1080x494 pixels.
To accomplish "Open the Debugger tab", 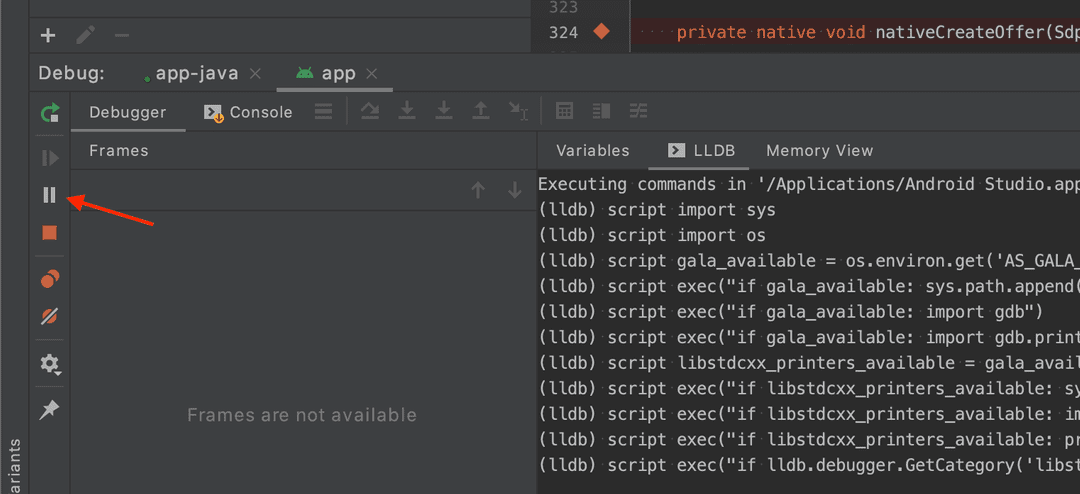I will pos(127,112).
